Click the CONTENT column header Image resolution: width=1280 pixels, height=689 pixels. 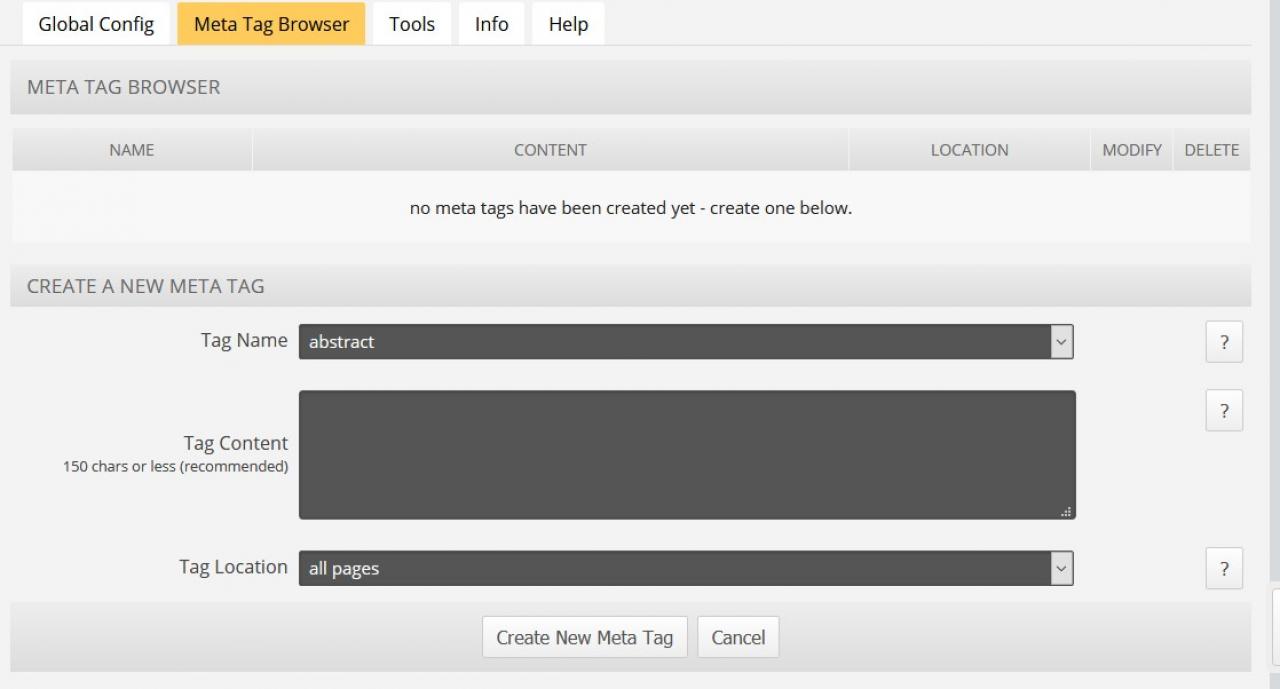coord(550,150)
